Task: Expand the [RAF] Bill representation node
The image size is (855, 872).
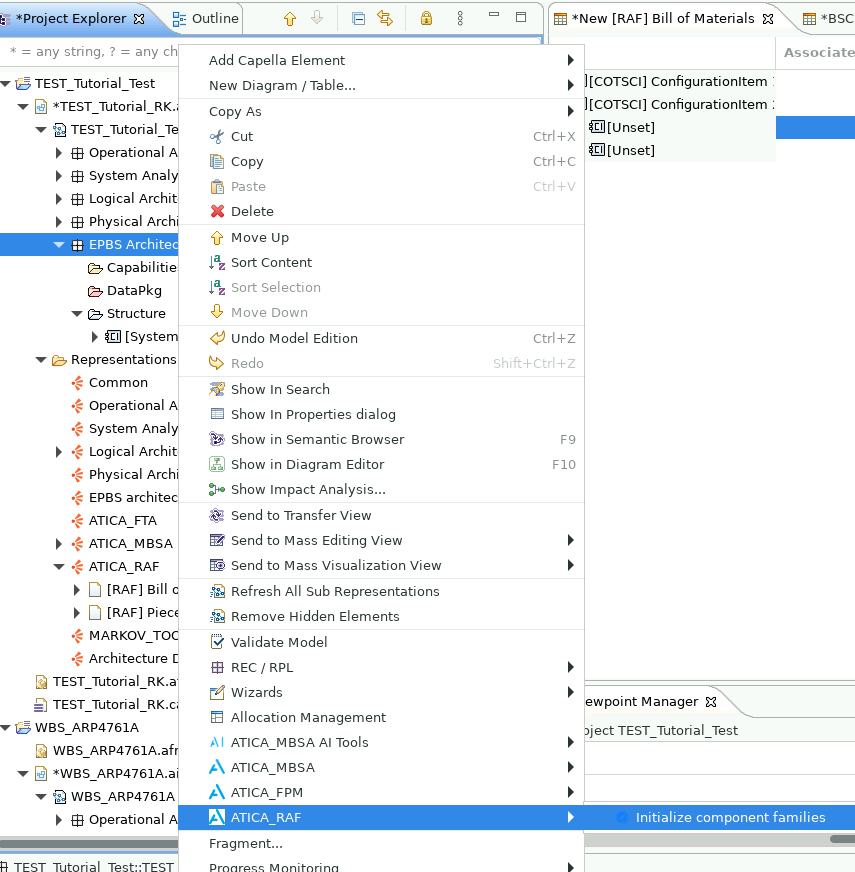Action: click(x=77, y=589)
